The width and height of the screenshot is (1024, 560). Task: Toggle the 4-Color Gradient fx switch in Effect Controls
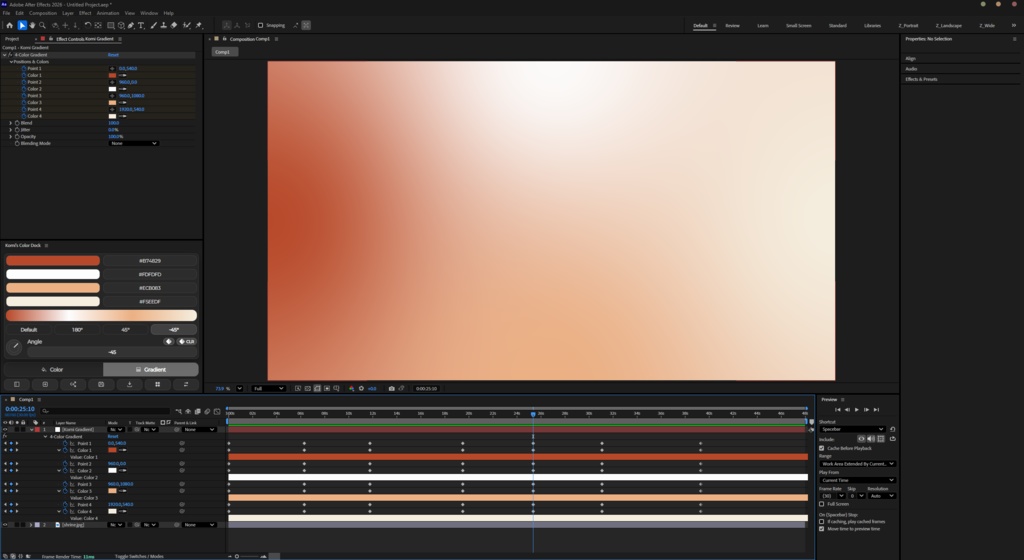10,55
